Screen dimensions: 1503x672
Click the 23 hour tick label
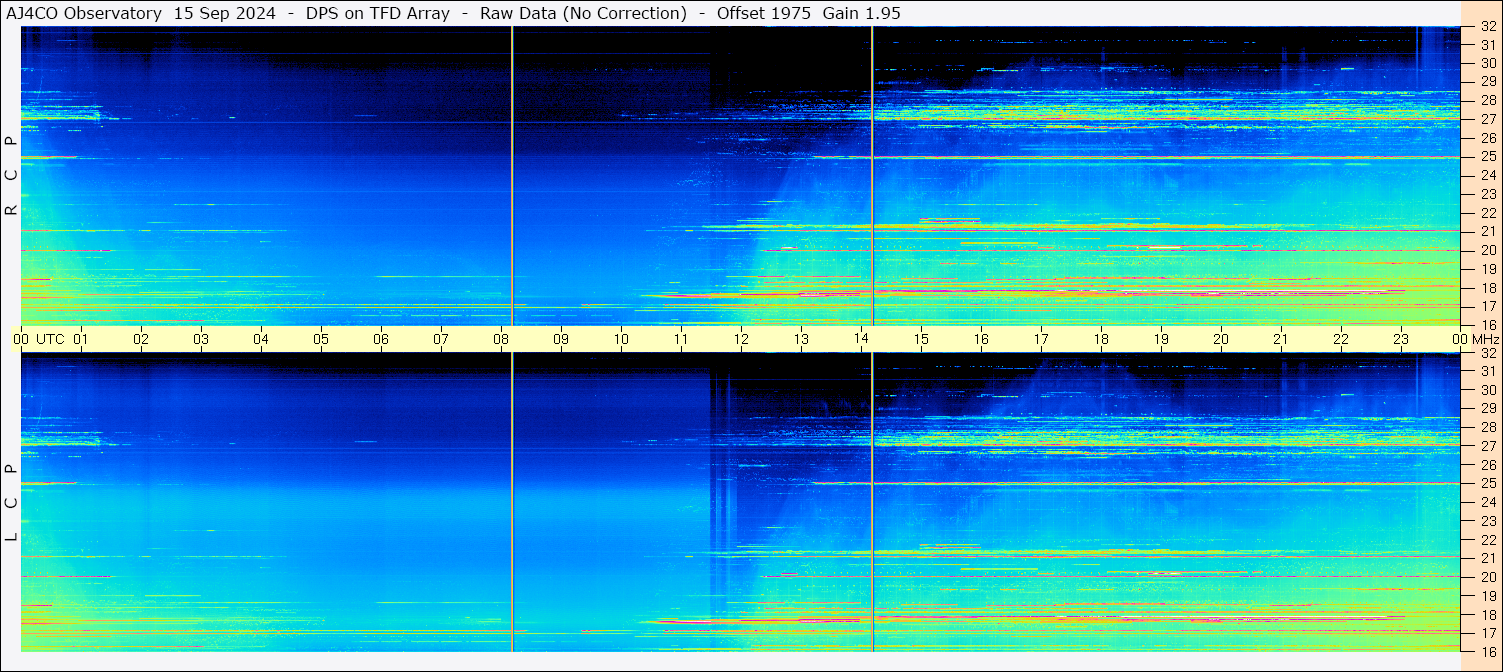point(1401,339)
